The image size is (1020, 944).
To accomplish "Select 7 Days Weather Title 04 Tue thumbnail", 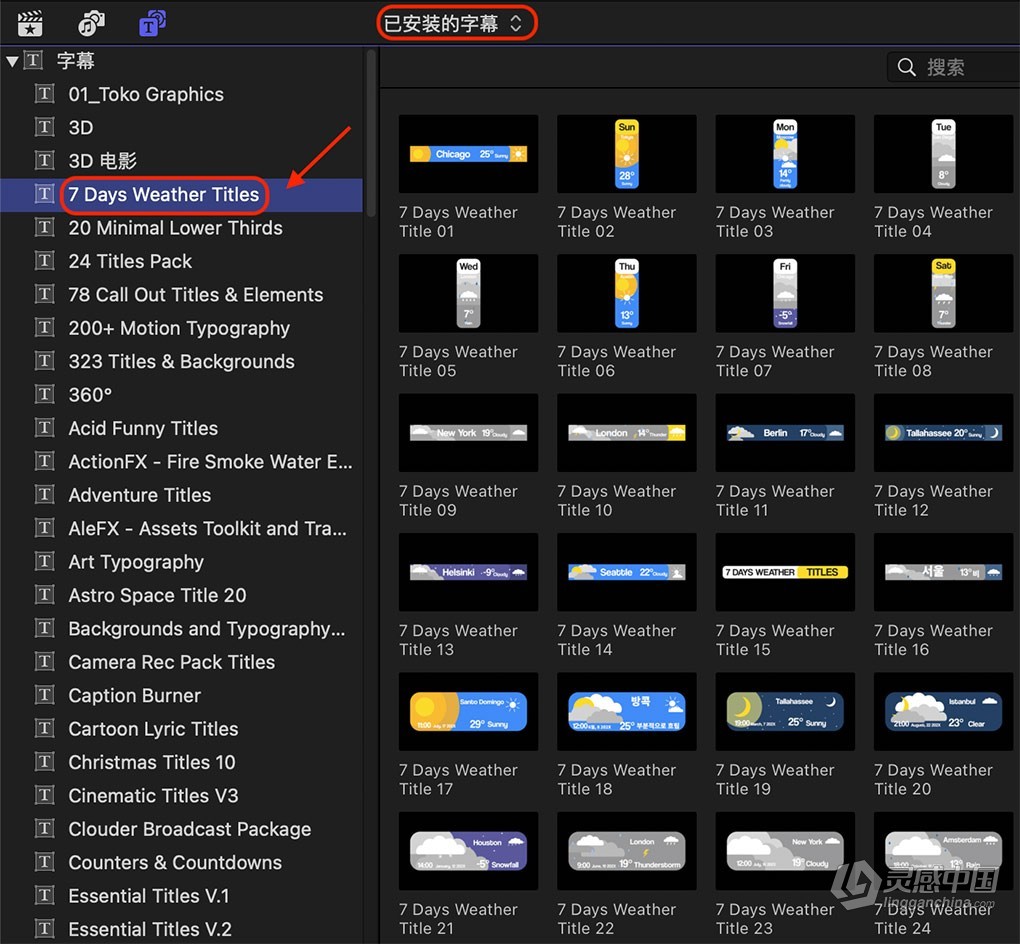I will pyautogui.click(x=943, y=154).
